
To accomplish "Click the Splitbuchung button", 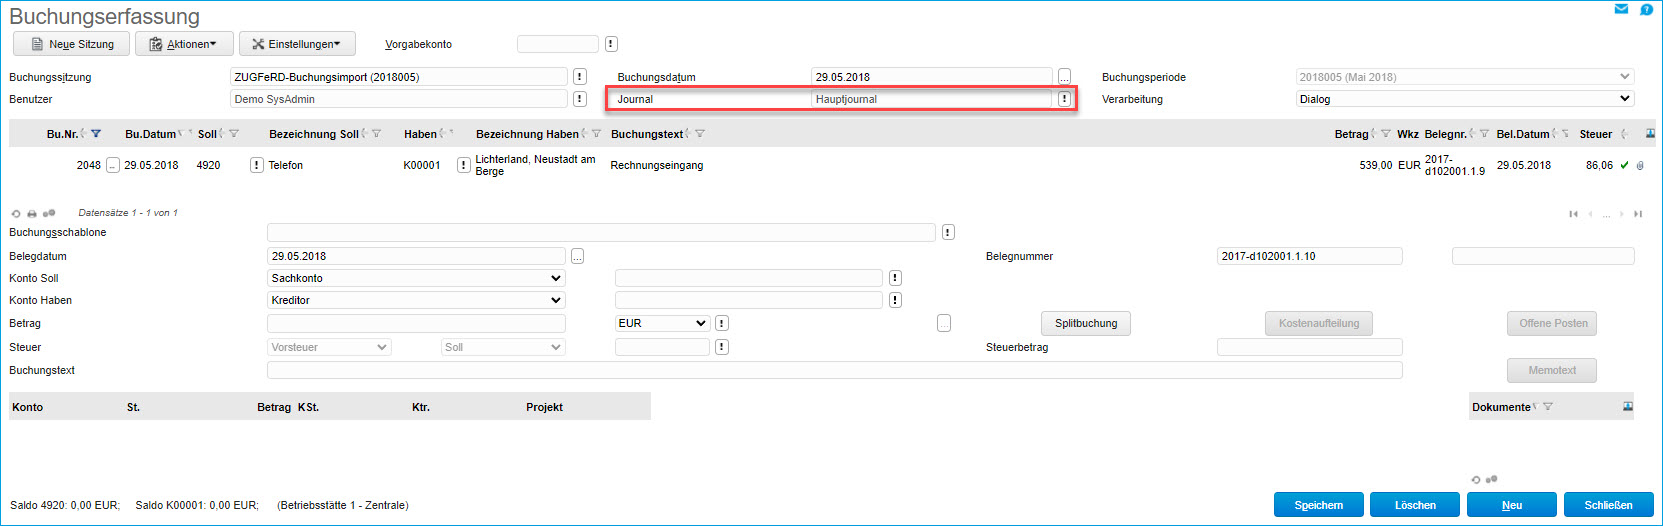I will tap(1086, 323).
